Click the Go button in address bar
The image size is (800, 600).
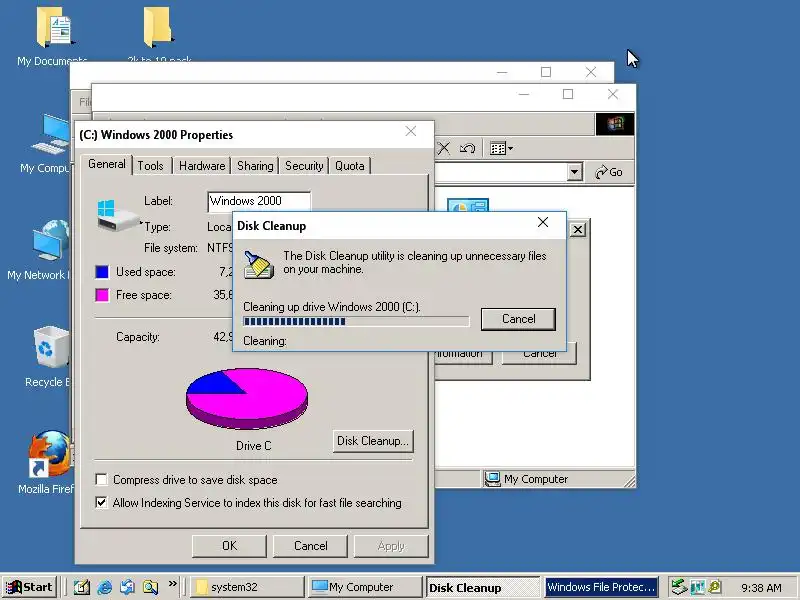pyautogui.click(x=609, y=172)
